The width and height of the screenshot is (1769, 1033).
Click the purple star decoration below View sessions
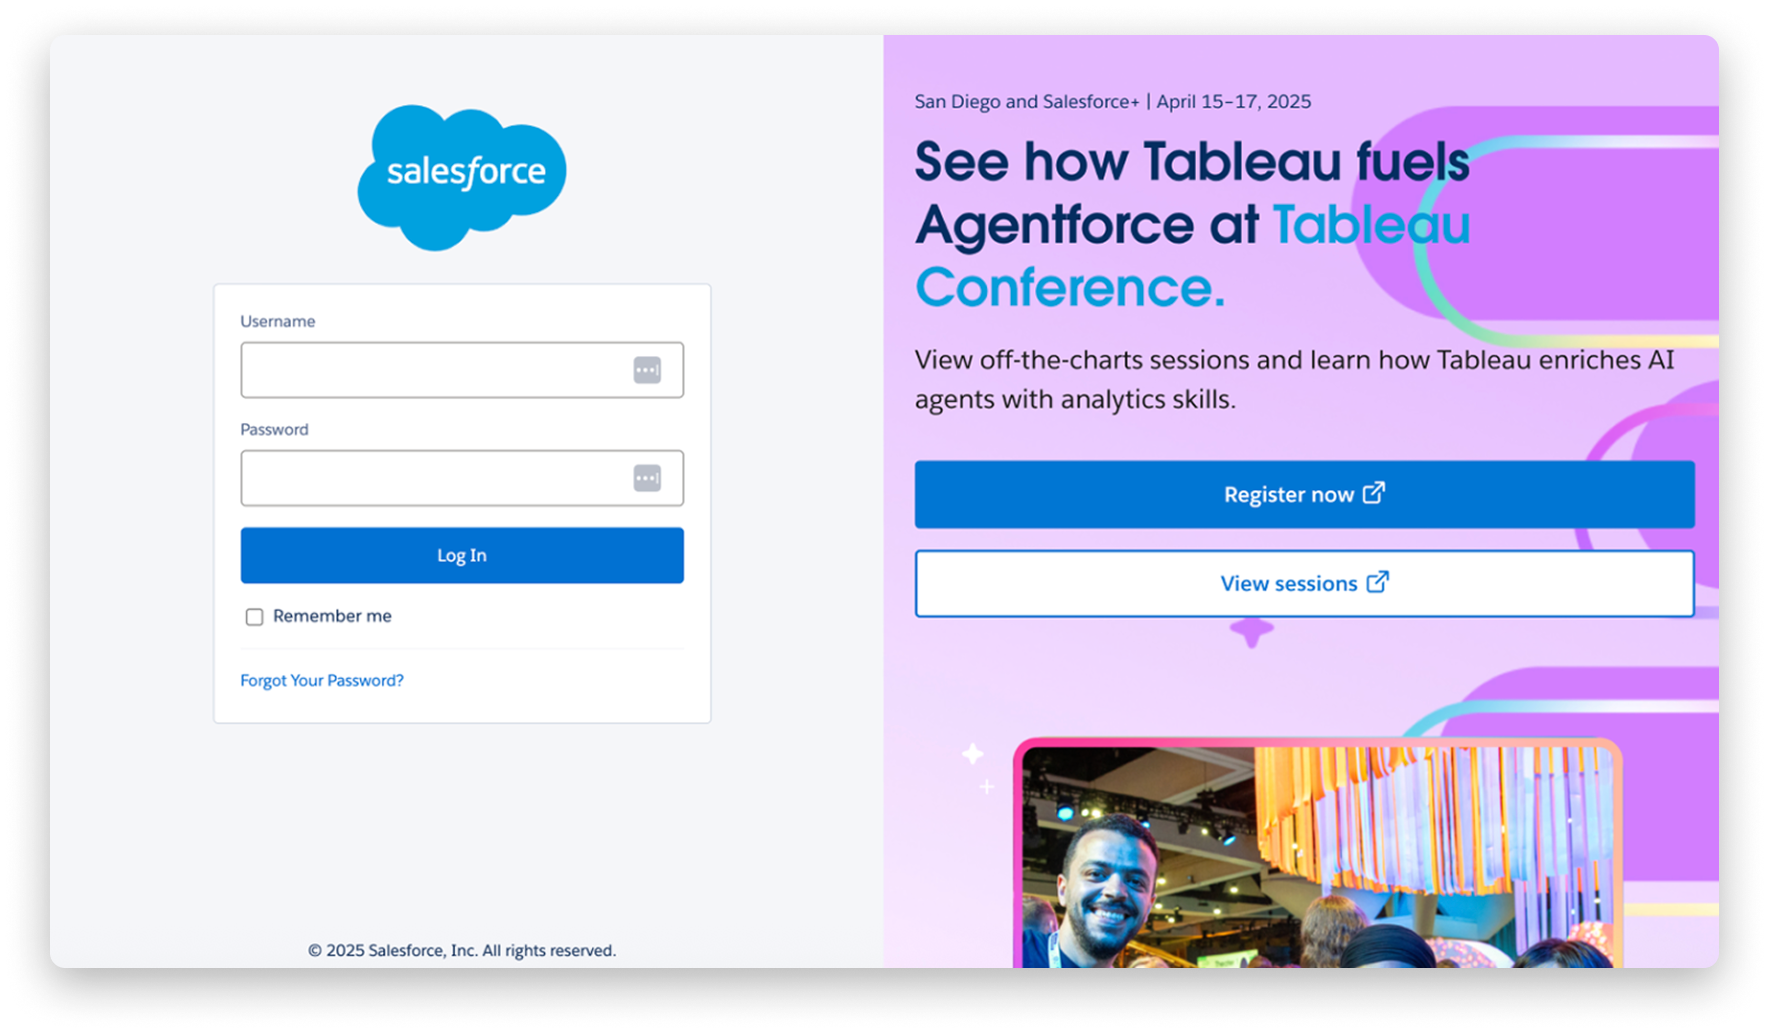(x=1251, y=632)
